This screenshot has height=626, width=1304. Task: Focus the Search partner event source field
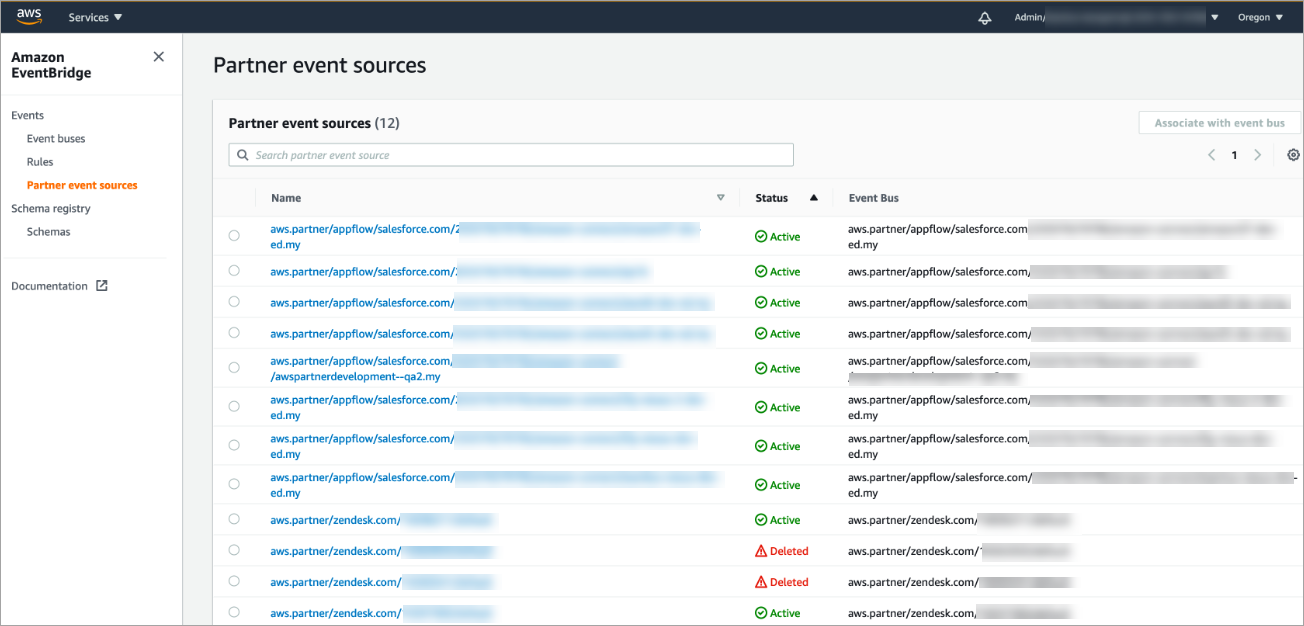coord(520,155)
